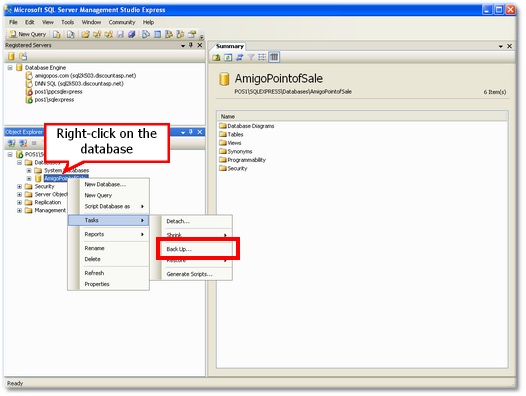The width and height of the screenshot is (526, 396).
Task: Expand the Management folder
Action: point(19,210)
